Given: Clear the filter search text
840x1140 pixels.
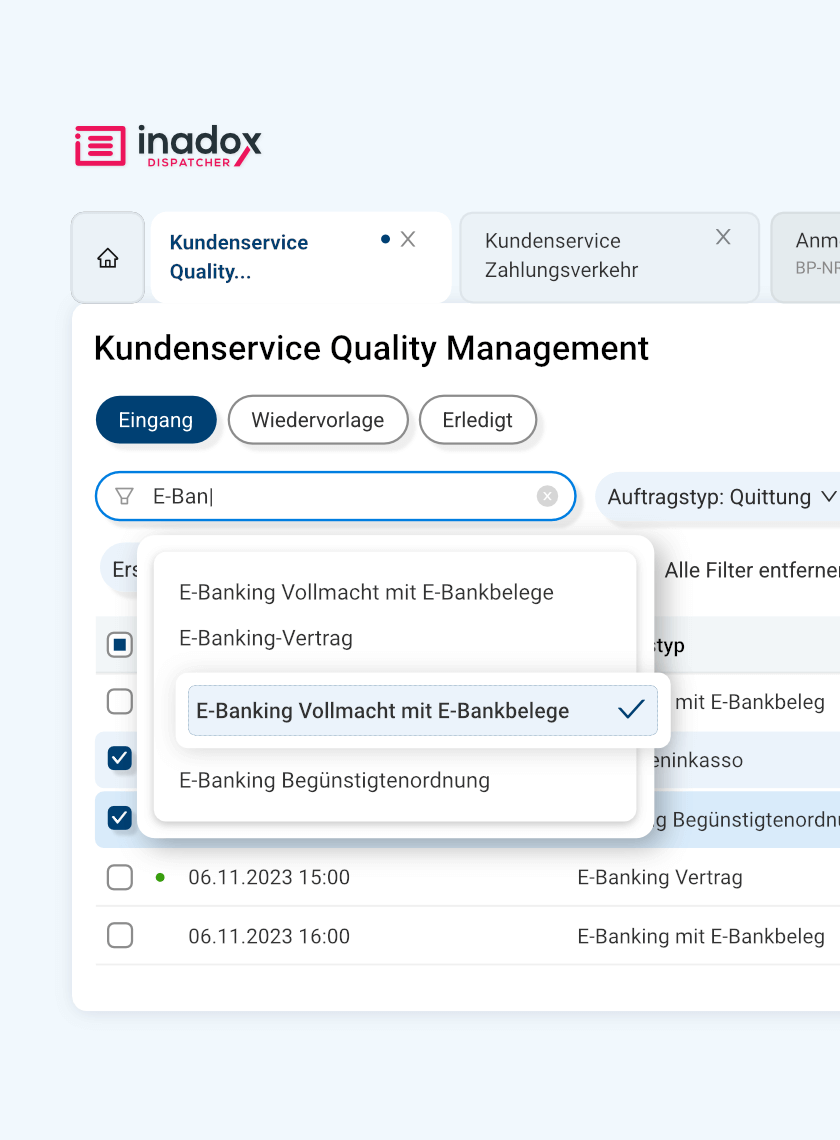Looking at the screenshot, I should (547, 496).
